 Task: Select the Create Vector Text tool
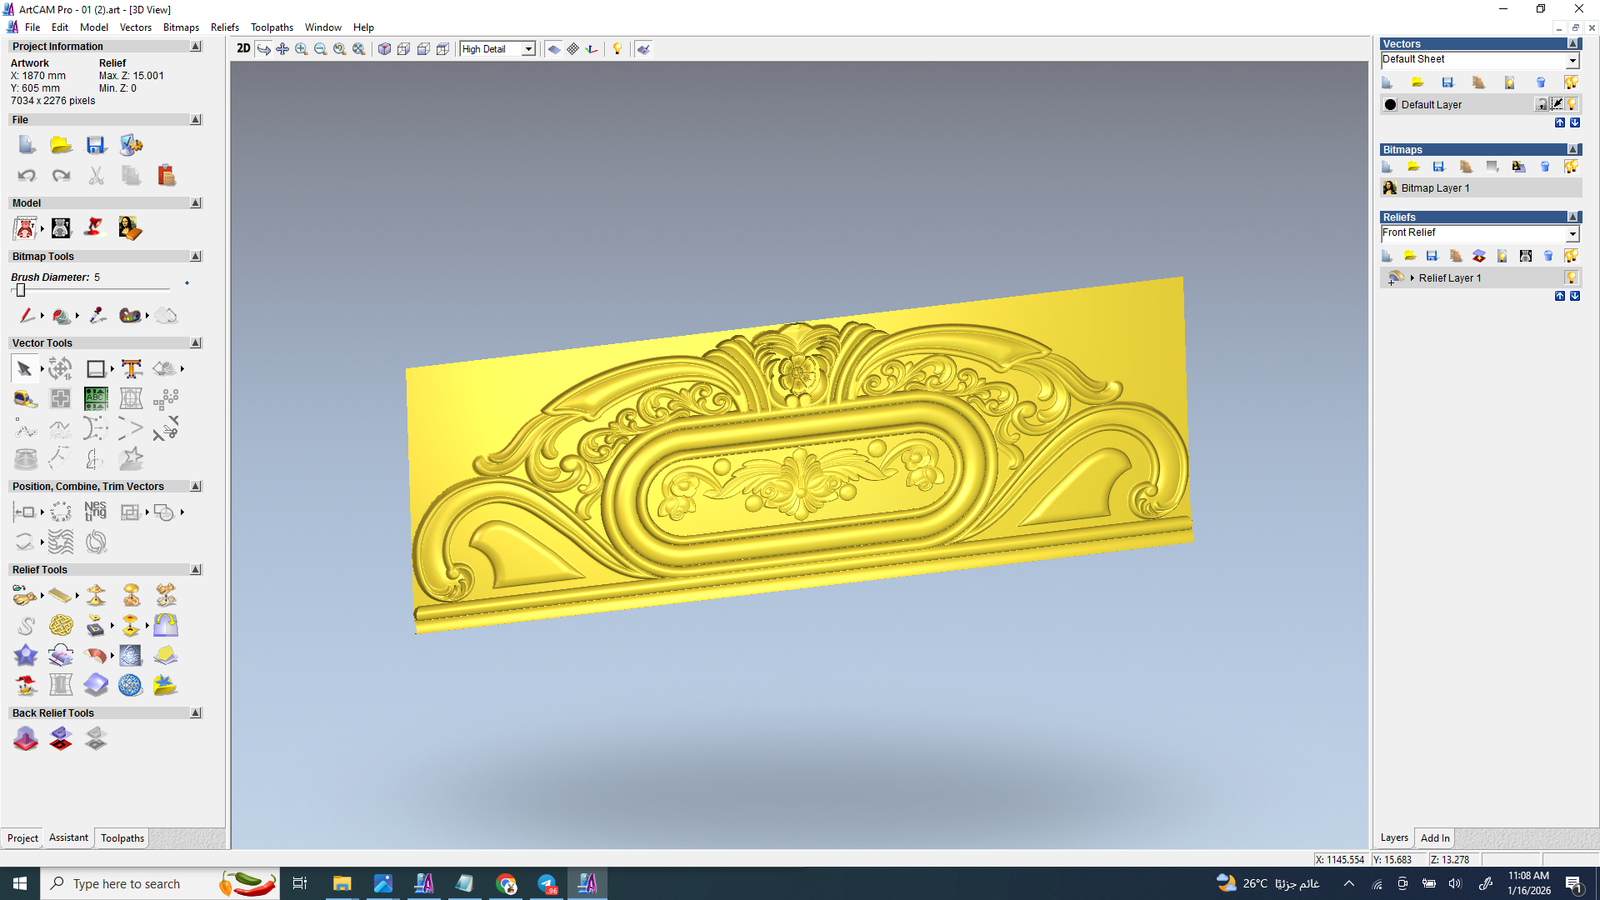click(x=131, y=369)
